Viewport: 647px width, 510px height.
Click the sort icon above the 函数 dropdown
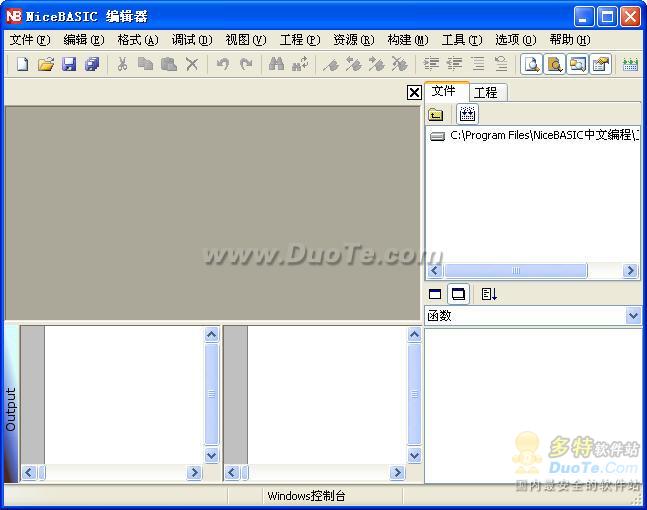click(489, 294)
